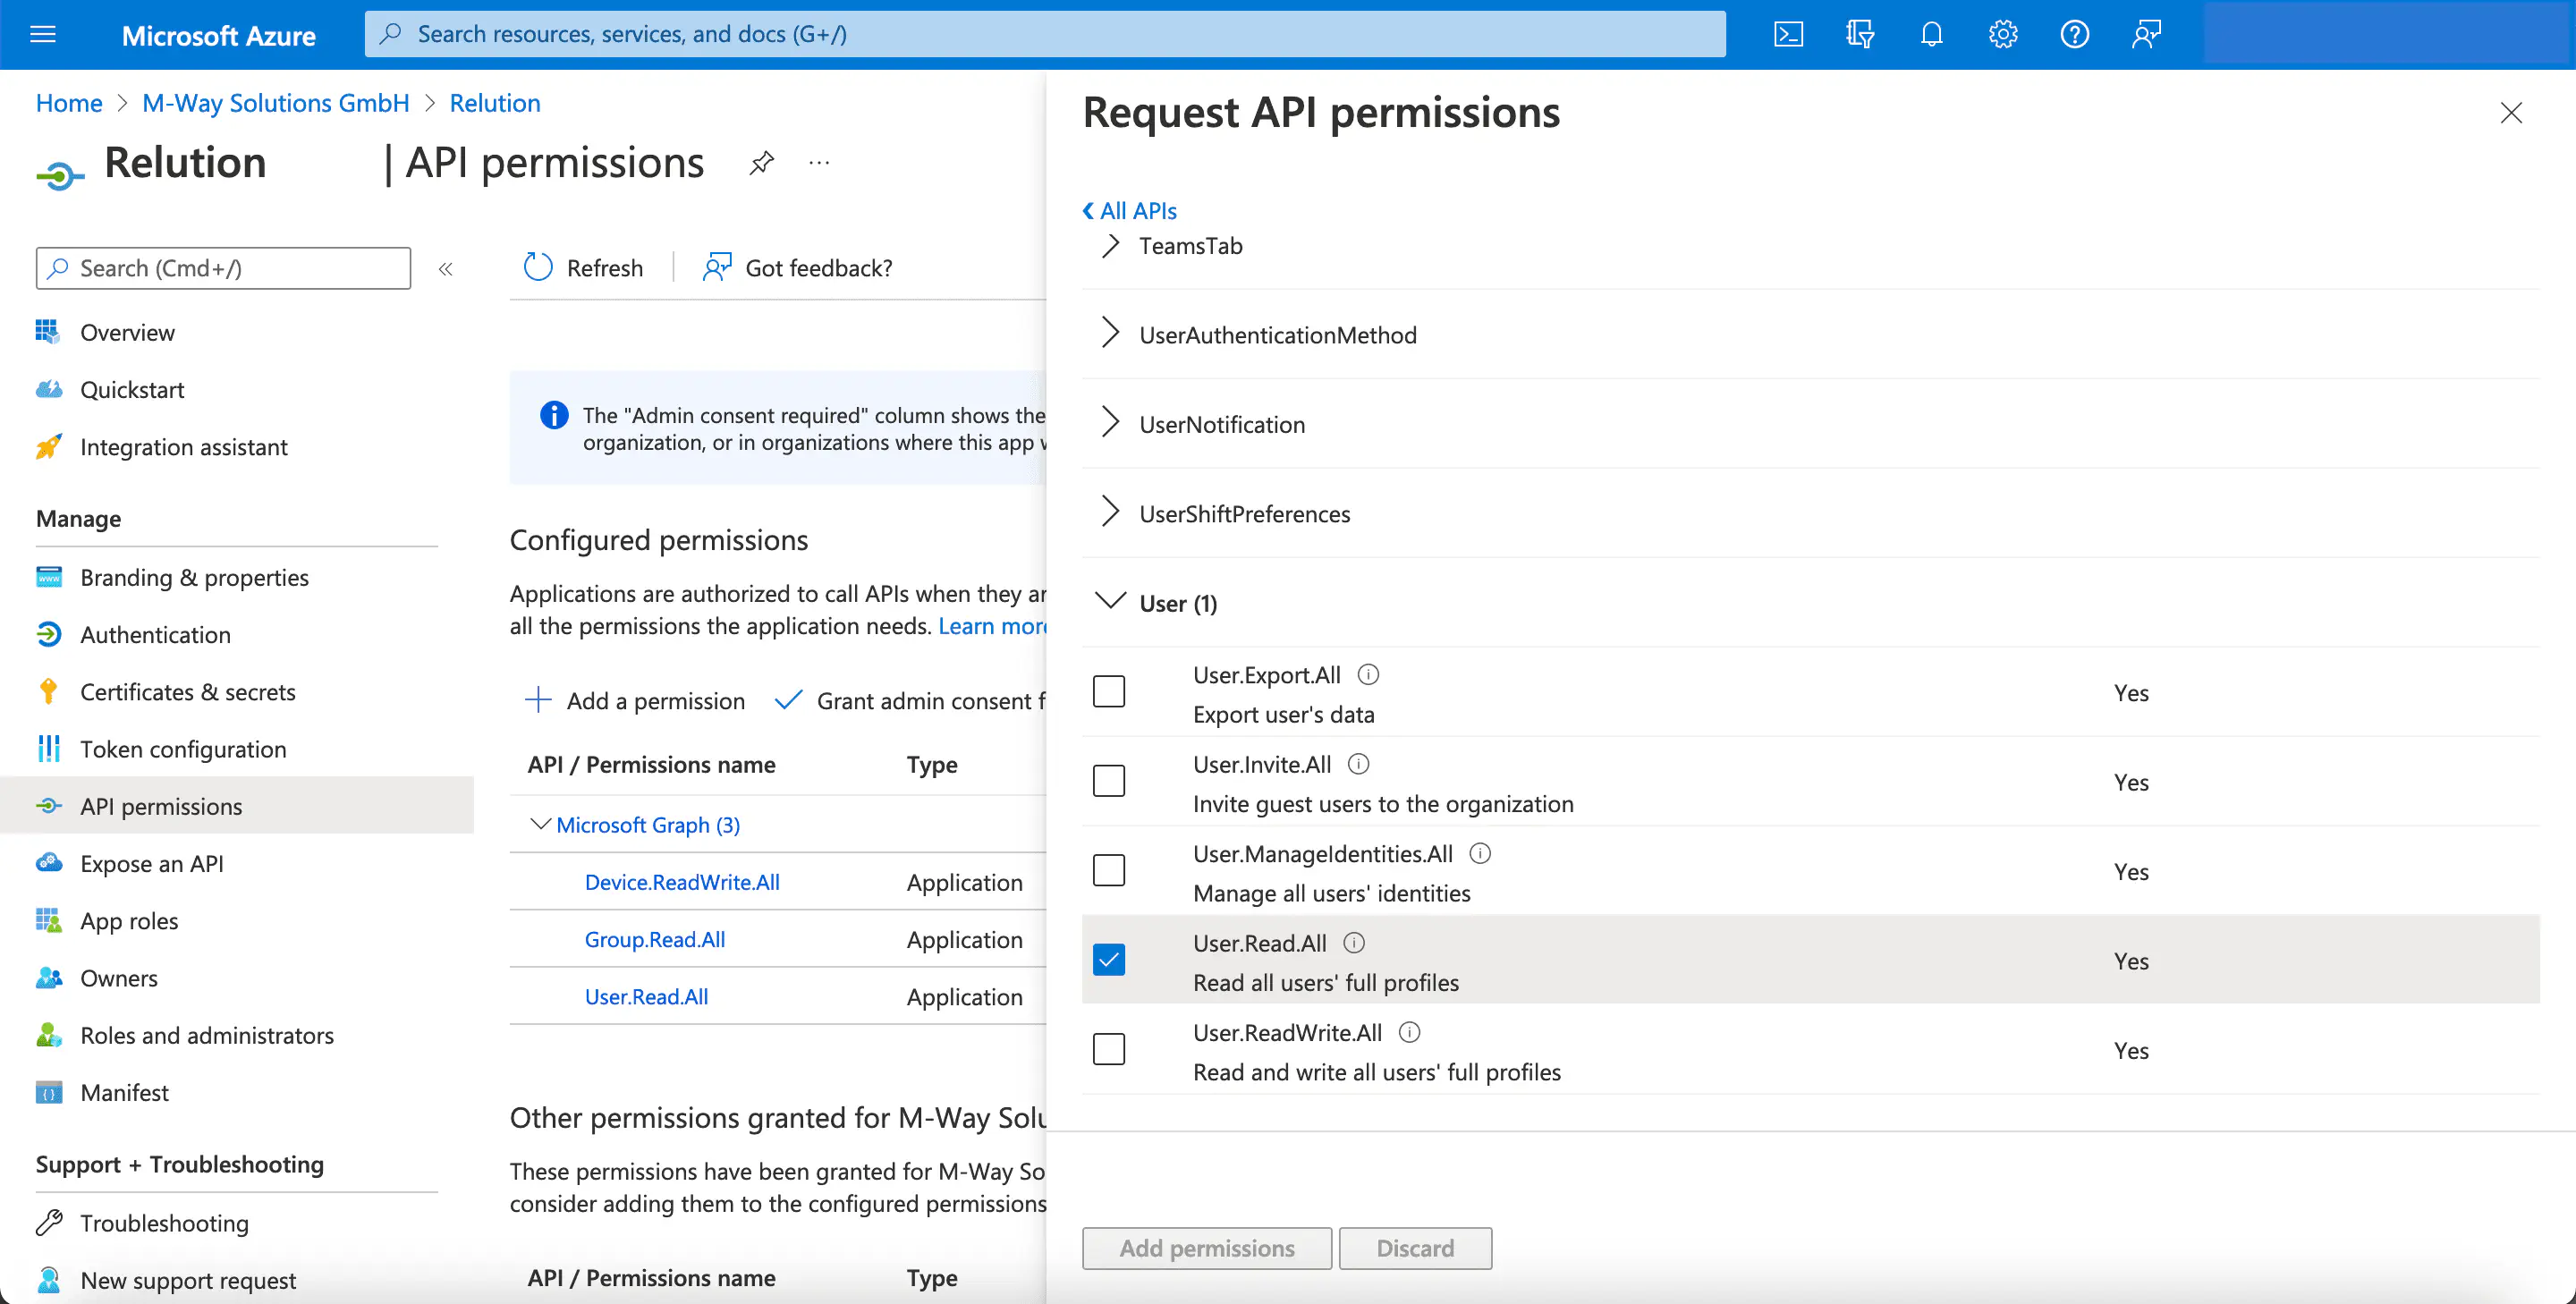Check the User.Export.All permission checkbox
Viewport: 2576px width, 1304px height.
[x=1109, y=692]
